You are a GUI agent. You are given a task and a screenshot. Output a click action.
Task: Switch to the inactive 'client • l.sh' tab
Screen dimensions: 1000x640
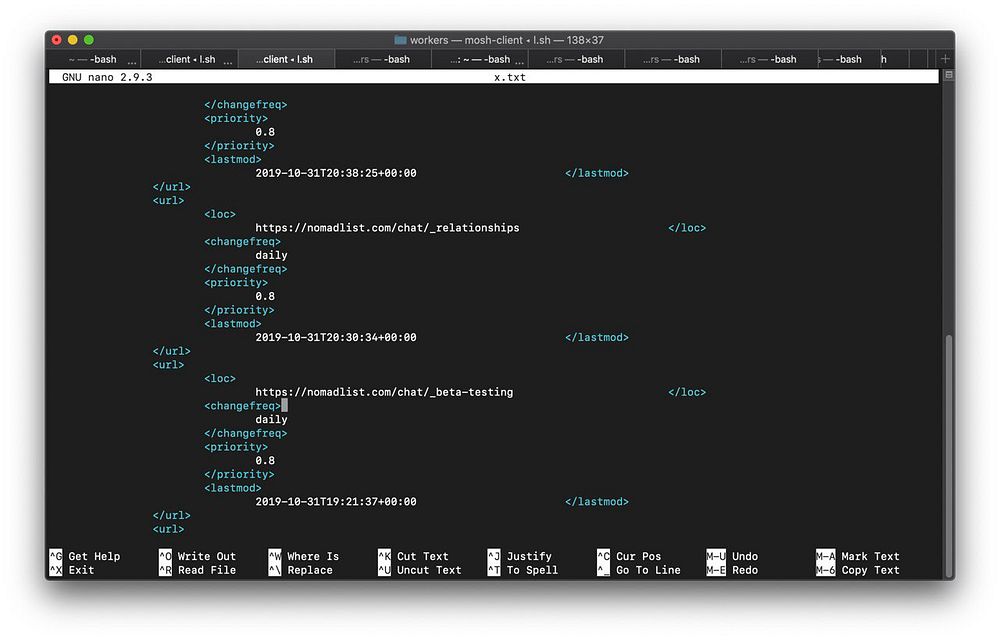click(x=189, y=59)
